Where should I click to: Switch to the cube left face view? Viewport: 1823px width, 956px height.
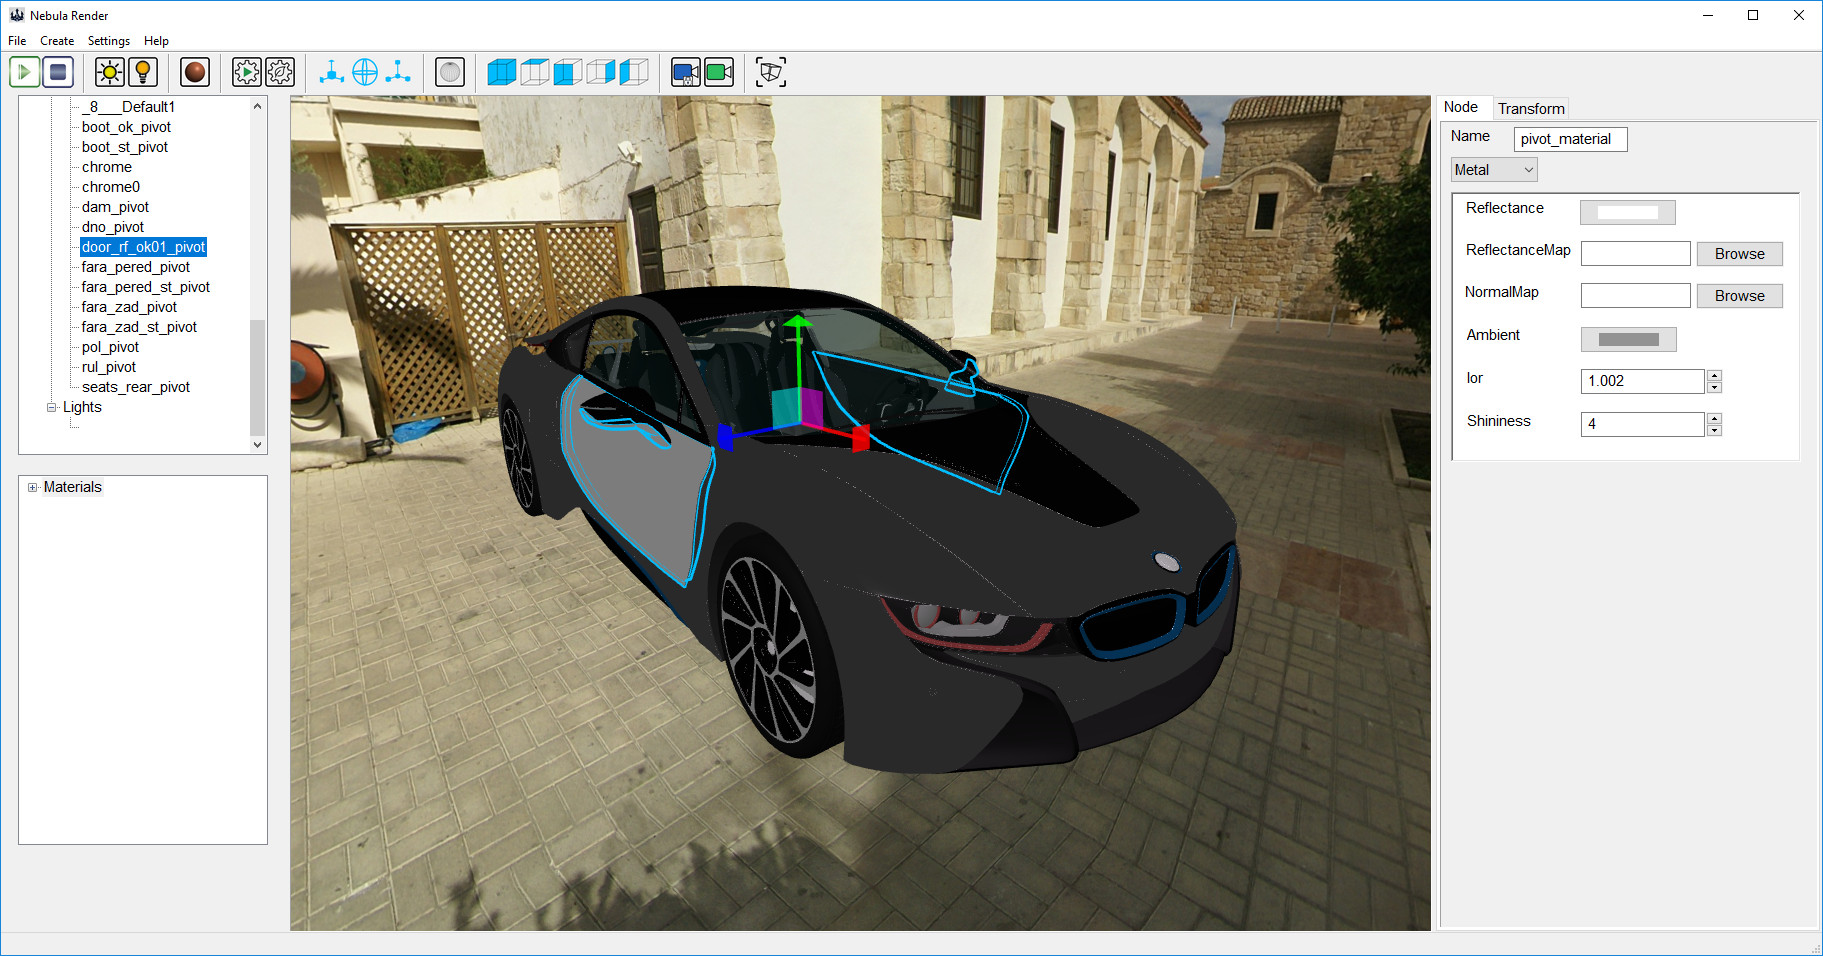tap(634, 72)
